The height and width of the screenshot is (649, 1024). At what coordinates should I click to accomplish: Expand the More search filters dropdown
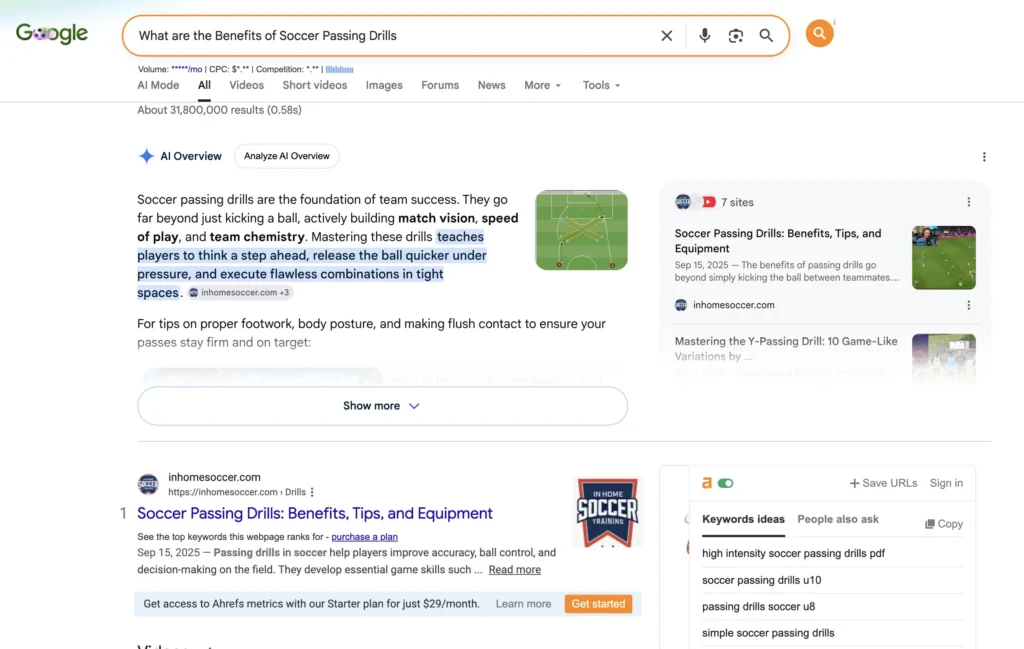543,86
